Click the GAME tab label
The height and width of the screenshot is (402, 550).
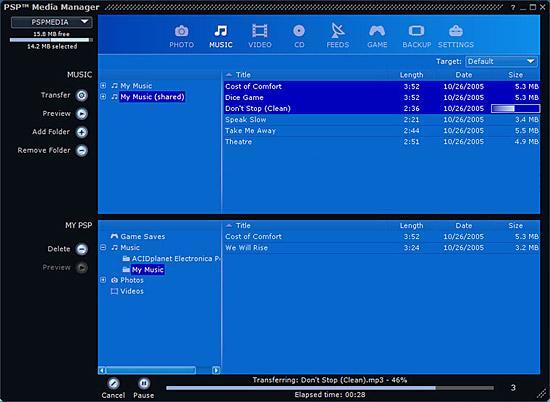click(377, 45)
